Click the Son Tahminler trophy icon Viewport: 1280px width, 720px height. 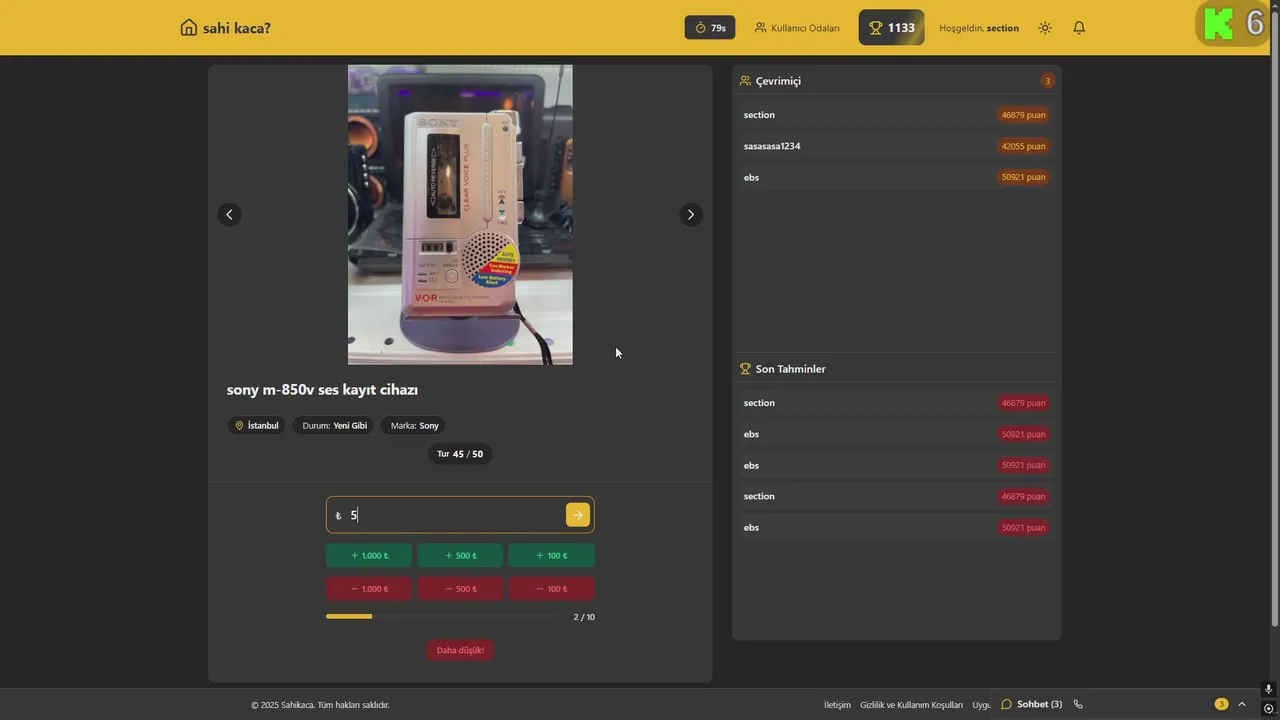pos(745,368)
